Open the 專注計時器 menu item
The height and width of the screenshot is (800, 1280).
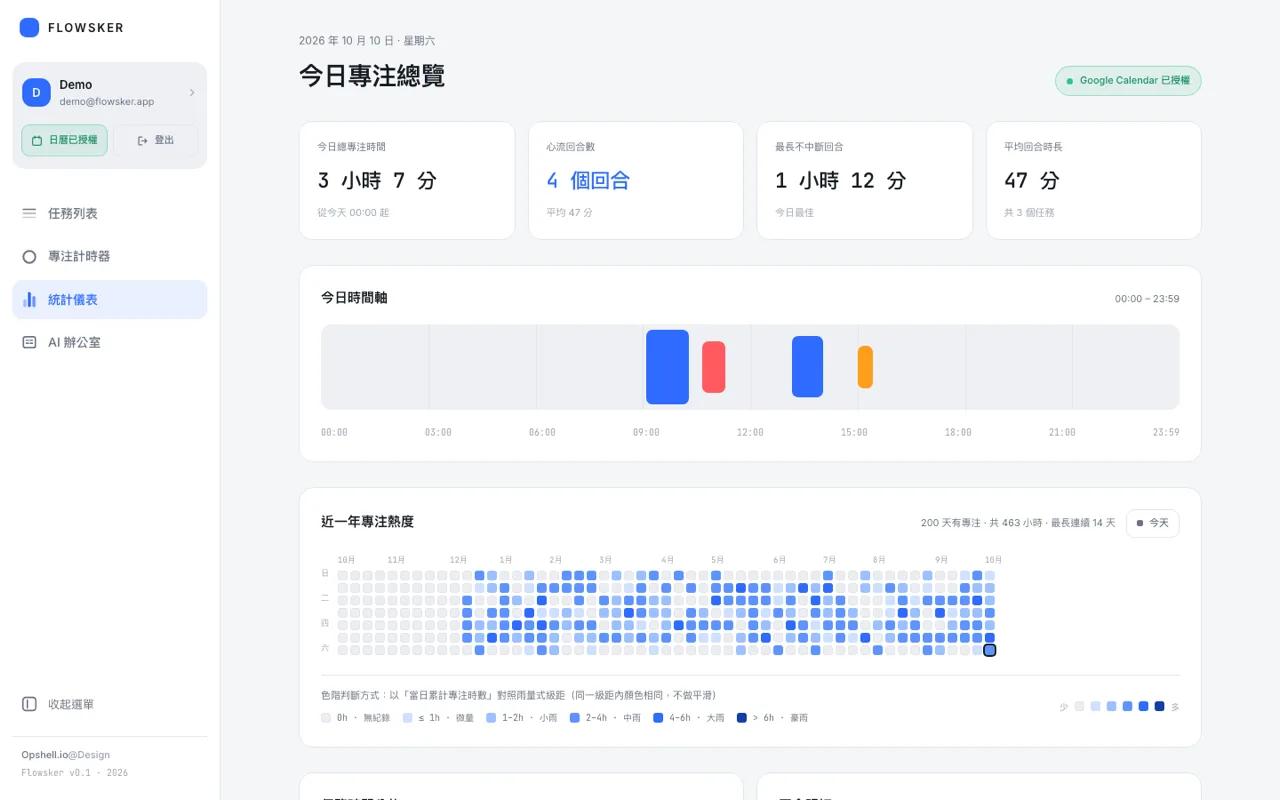coord(110,256)
